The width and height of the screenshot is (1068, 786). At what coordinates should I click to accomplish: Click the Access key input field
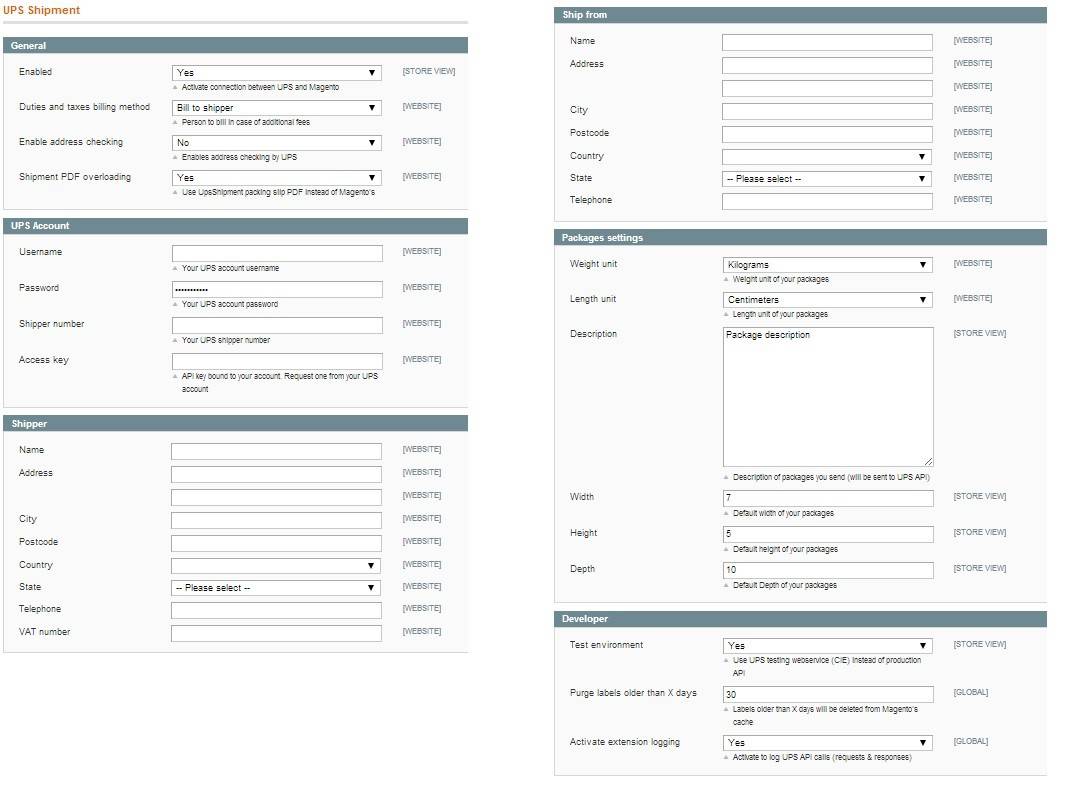tap(276, 362)
